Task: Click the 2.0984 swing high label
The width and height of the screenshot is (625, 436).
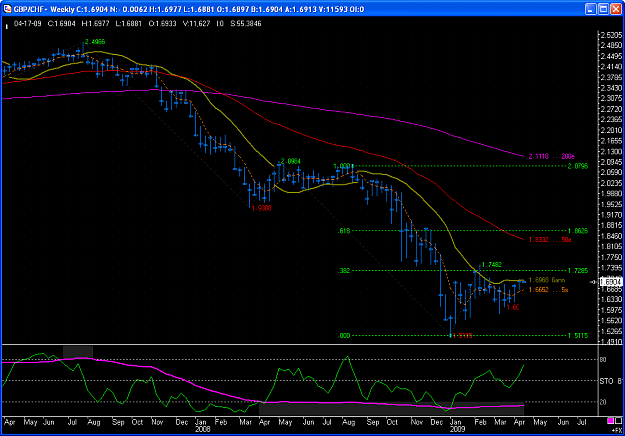Action: pyautogui.click(x=291, y=161)
